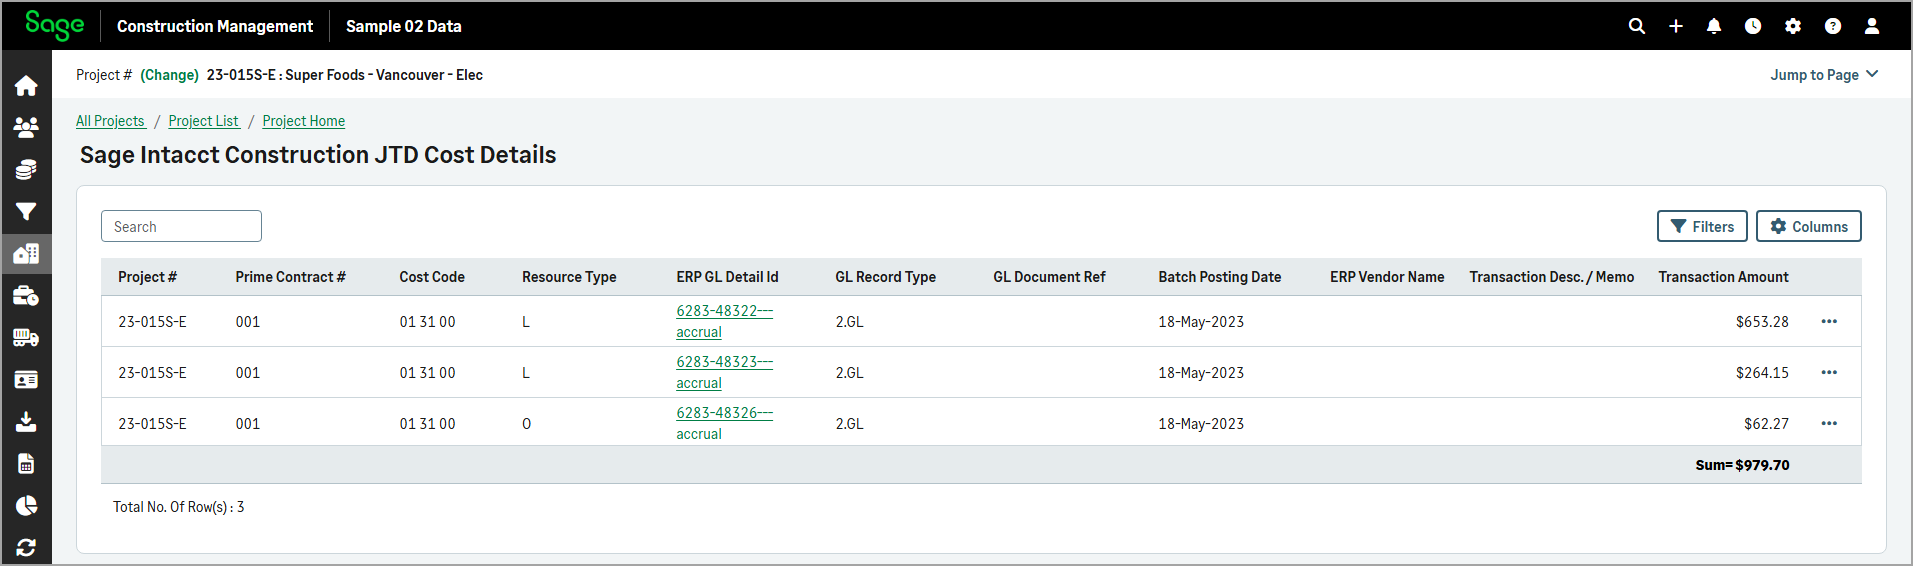Click the search magnifier in the top bar
This screenshot has height=566, width=1913.
point(1637,26)
